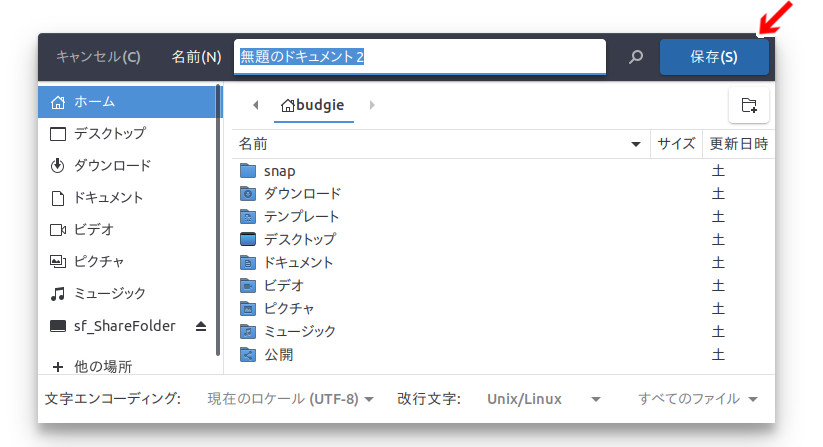Sort by the 名前 column header

click(440, 144)
